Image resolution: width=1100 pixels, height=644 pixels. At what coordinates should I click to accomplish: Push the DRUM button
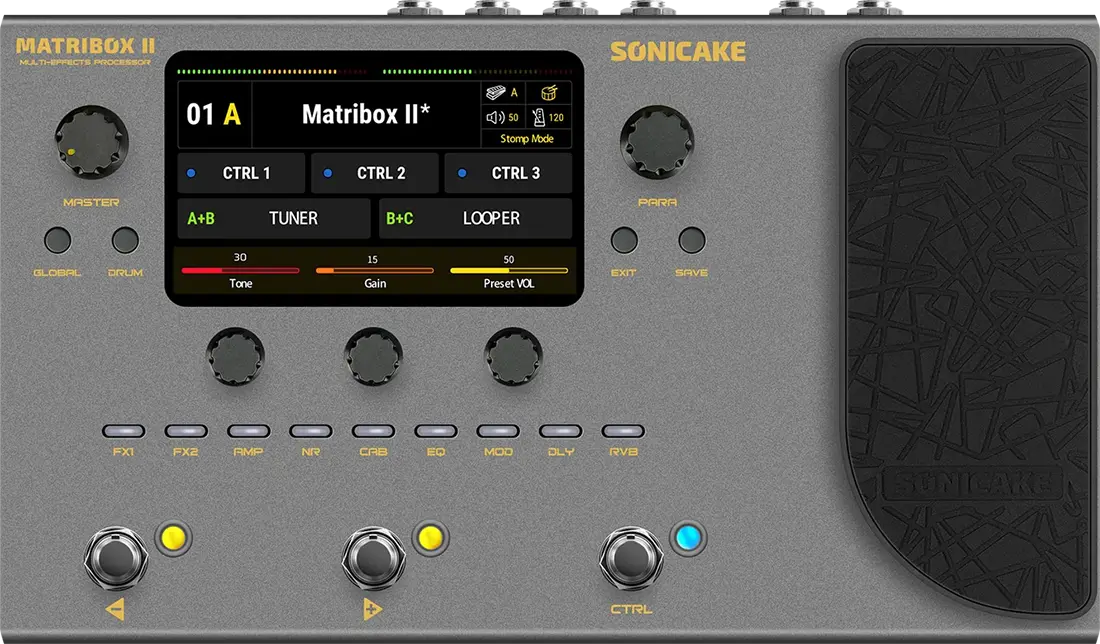(x=125, y=240)
